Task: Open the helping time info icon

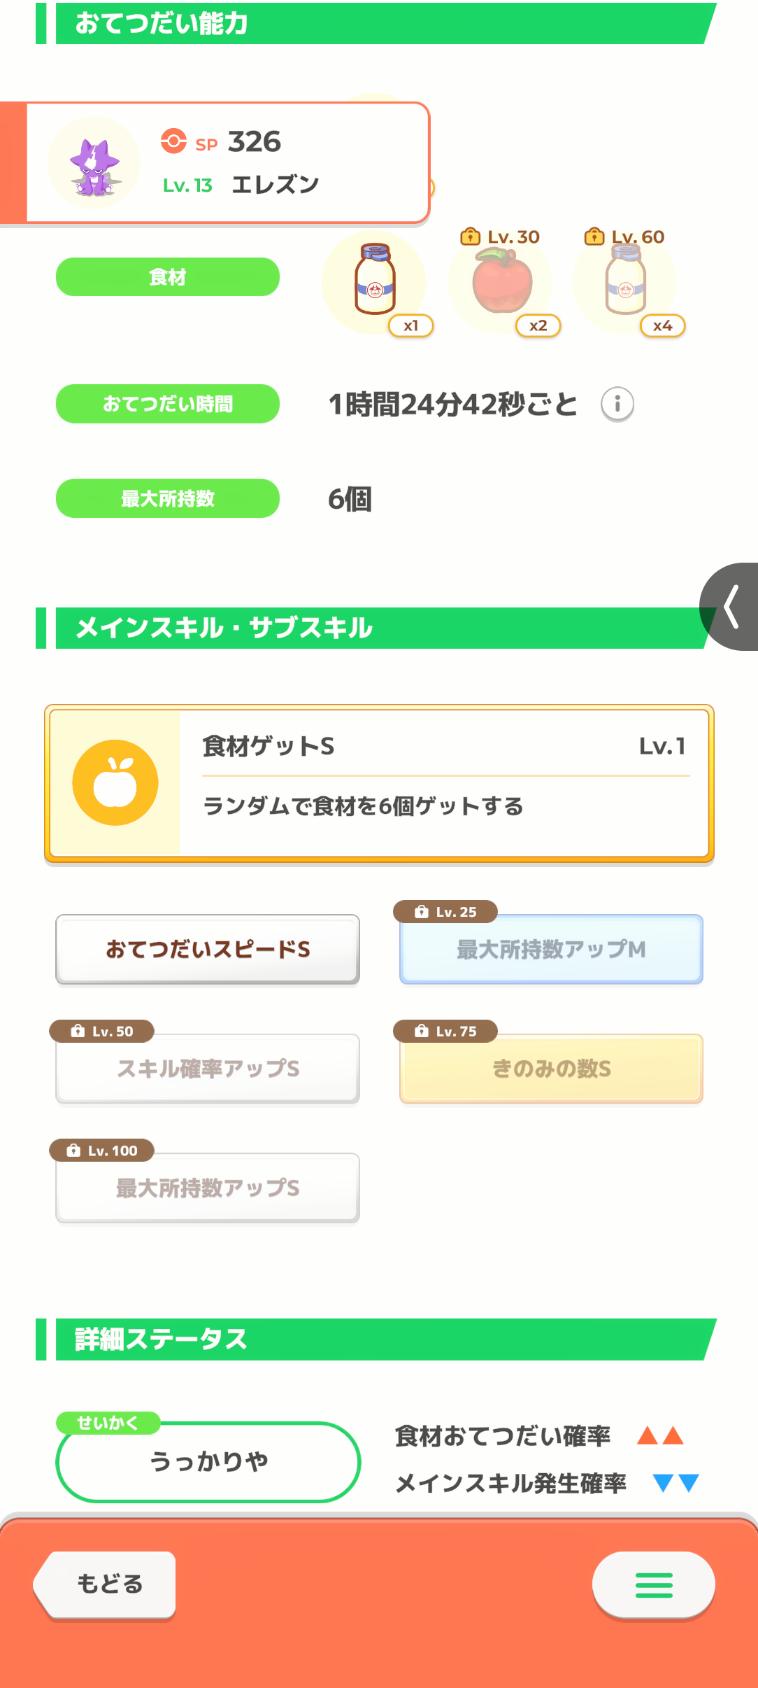Action: [x=617, y=404]
